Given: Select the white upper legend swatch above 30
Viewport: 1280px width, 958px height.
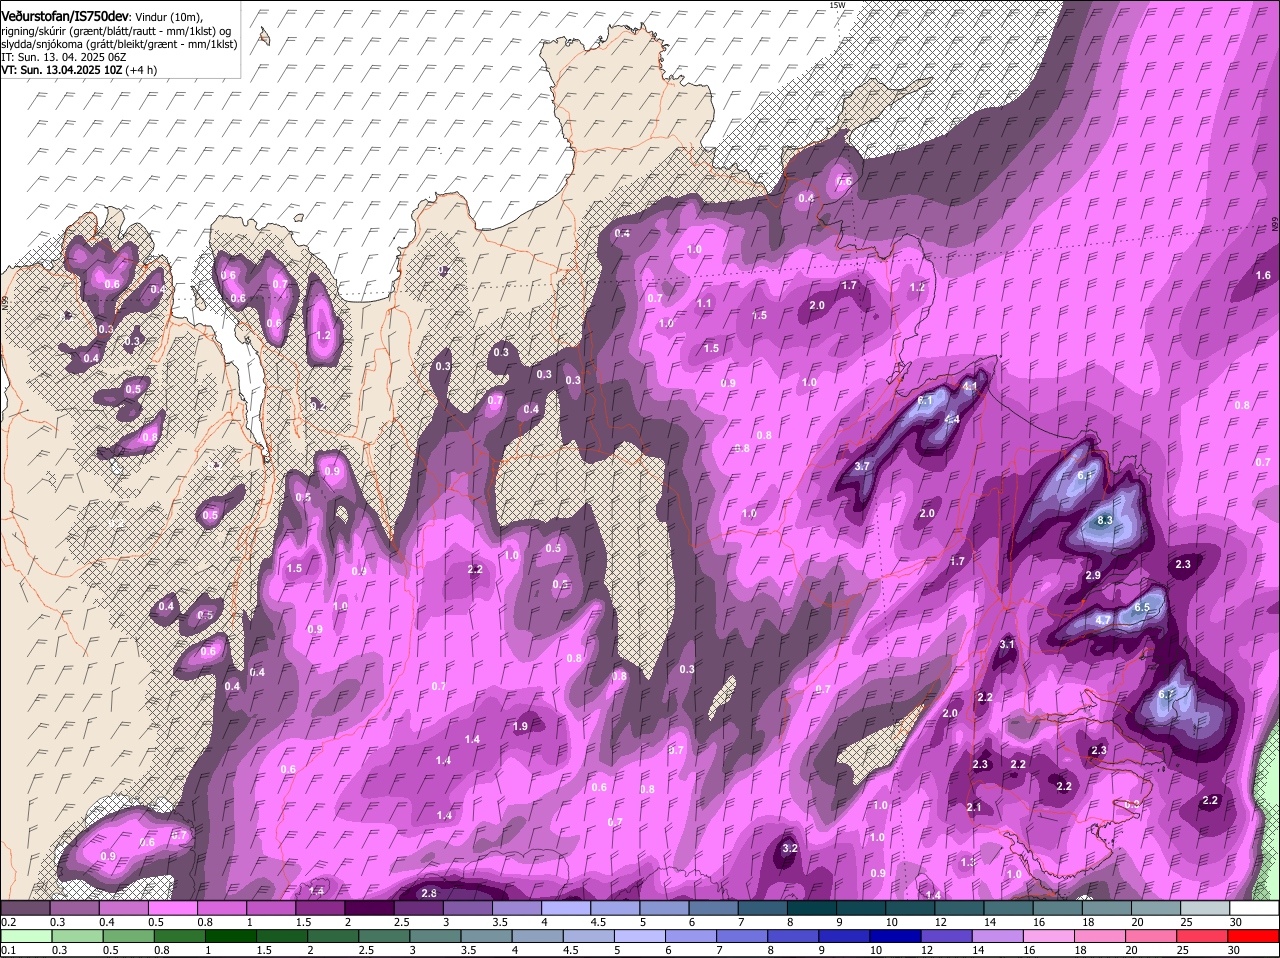Looking at the screenshot, I should pyautogui.click(x=1254, y=908).
